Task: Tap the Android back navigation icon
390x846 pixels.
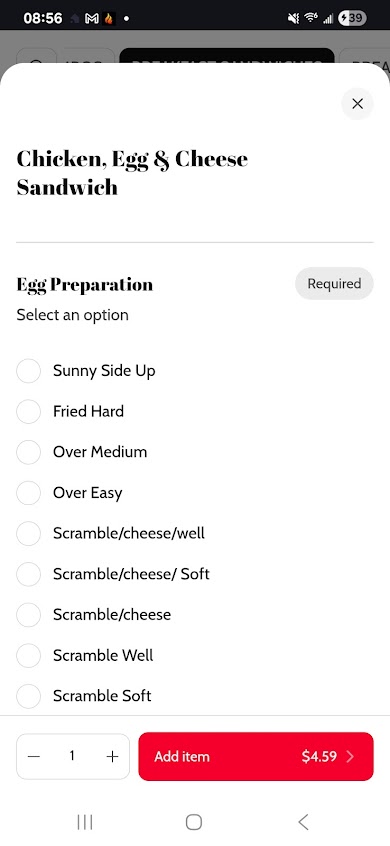Action: [x=303, y=822]
